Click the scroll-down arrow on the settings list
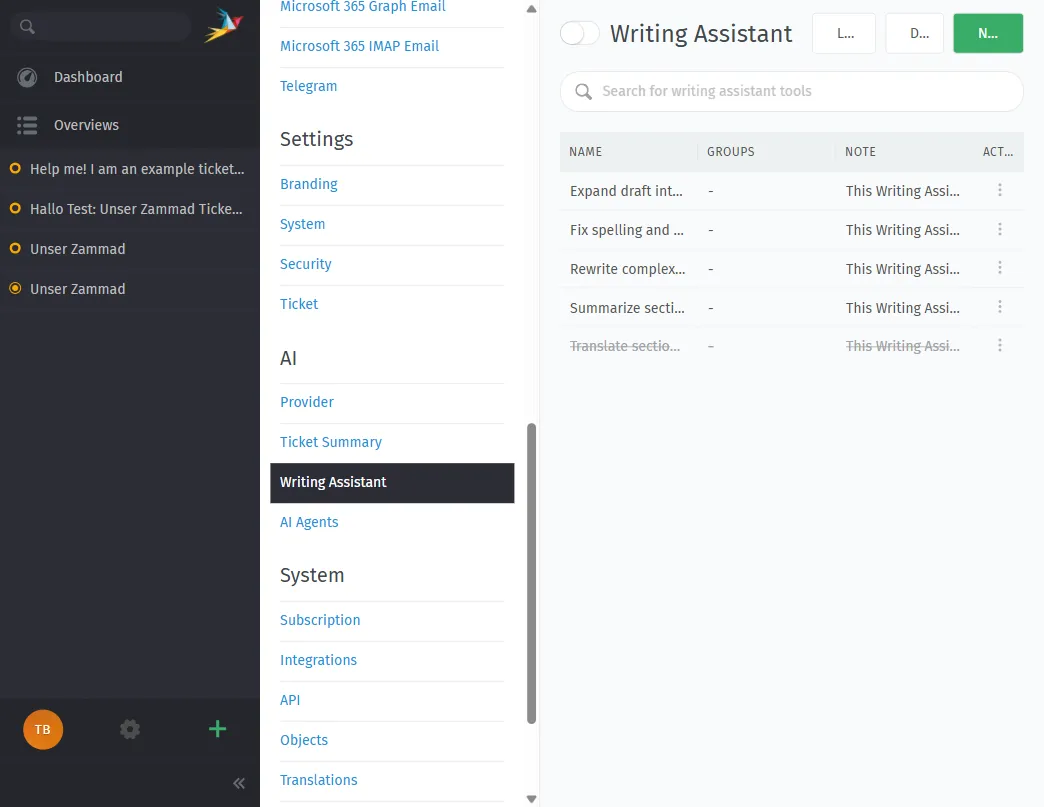This screenshot has width=1044, height=807. (x=531, y=797)
